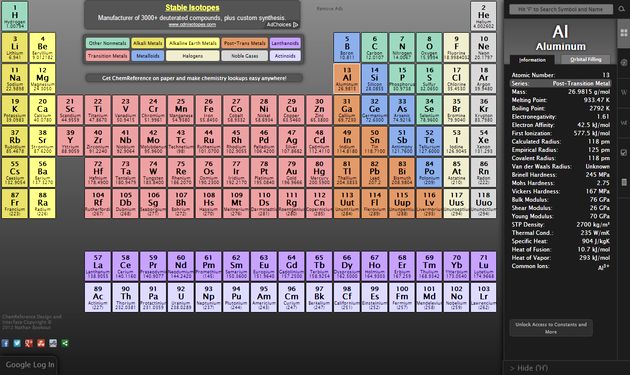Screen dimensions: 630x375
Task: Select the Polonium (Po) element cell
Action: coord(429,172)
